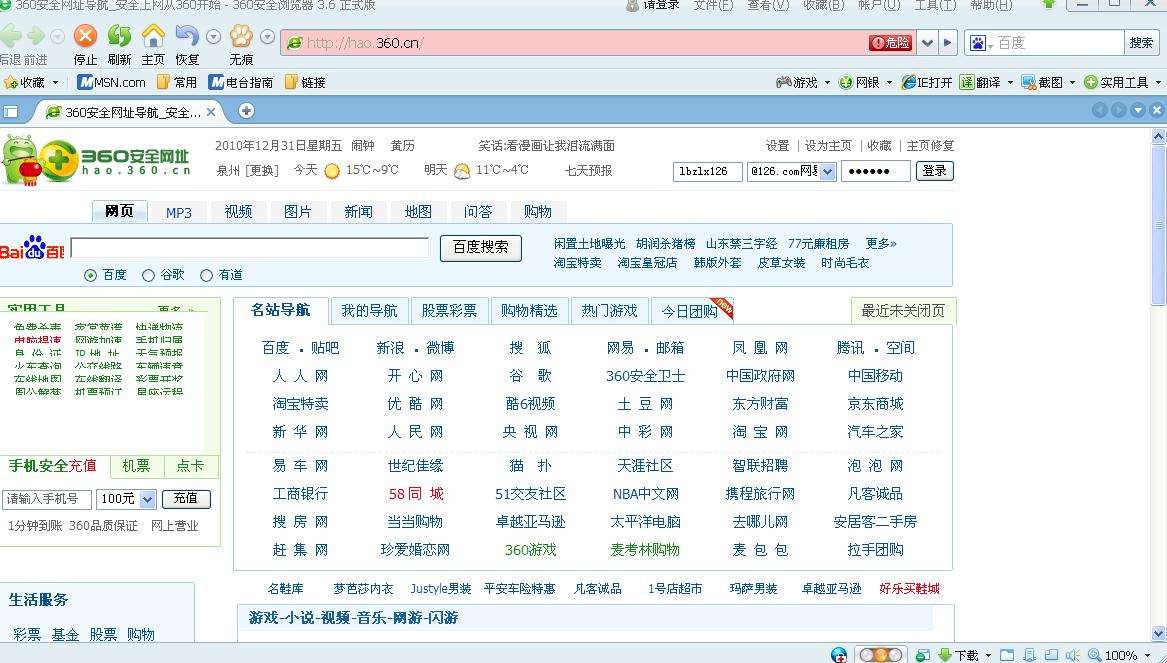The image size is (1167, 663).
Task: Open the 京东商城 link
Action: pyautogui.click(x=875, y=404)
